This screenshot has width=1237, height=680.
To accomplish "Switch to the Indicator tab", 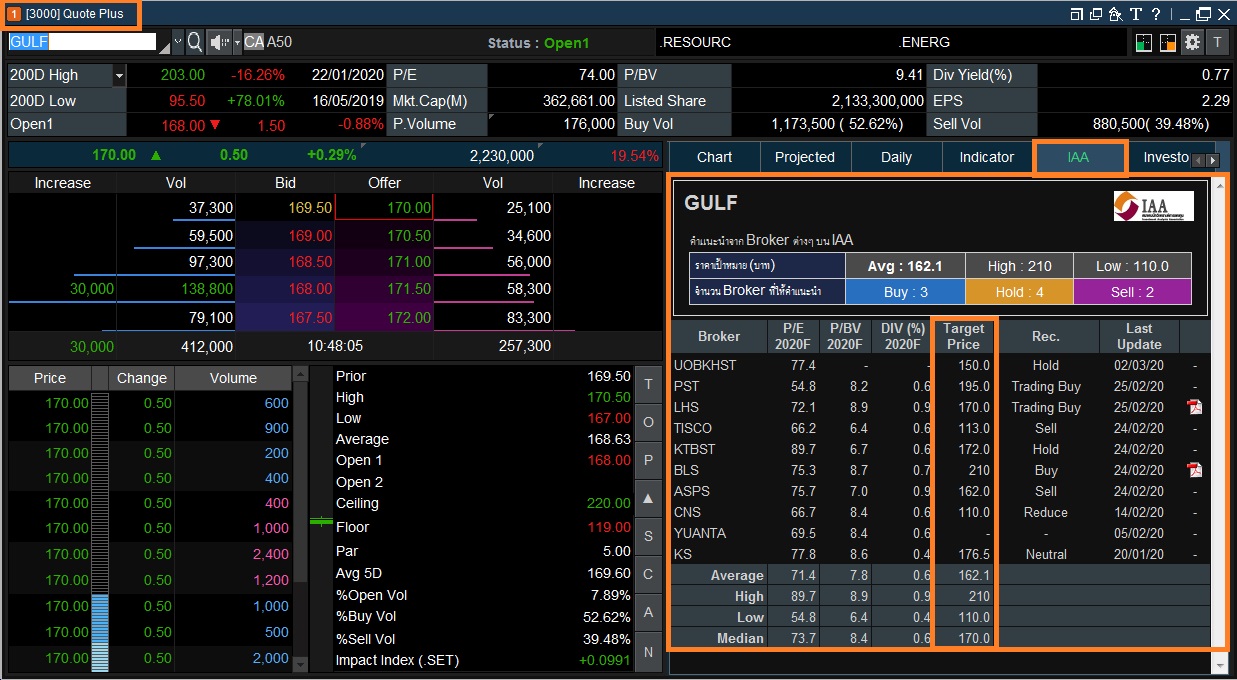I will [x=987, y=157].
